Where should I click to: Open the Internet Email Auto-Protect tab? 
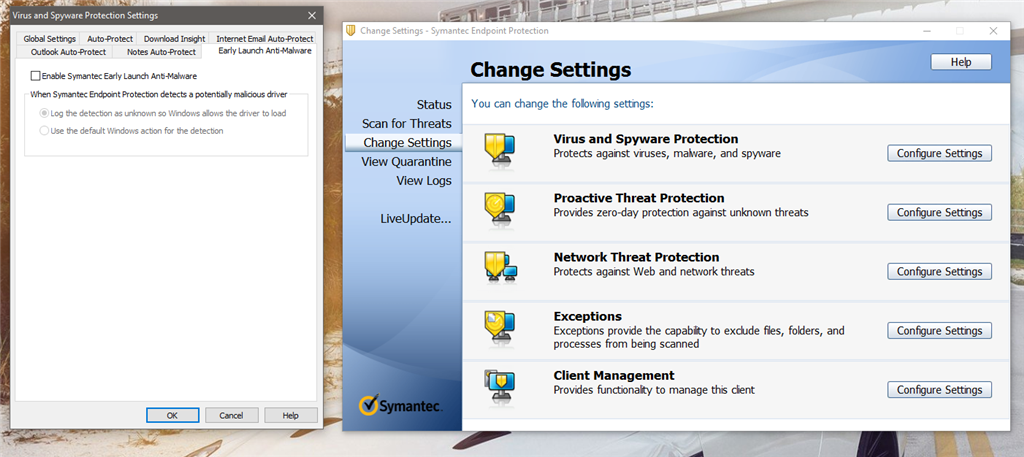click(264, 39)
